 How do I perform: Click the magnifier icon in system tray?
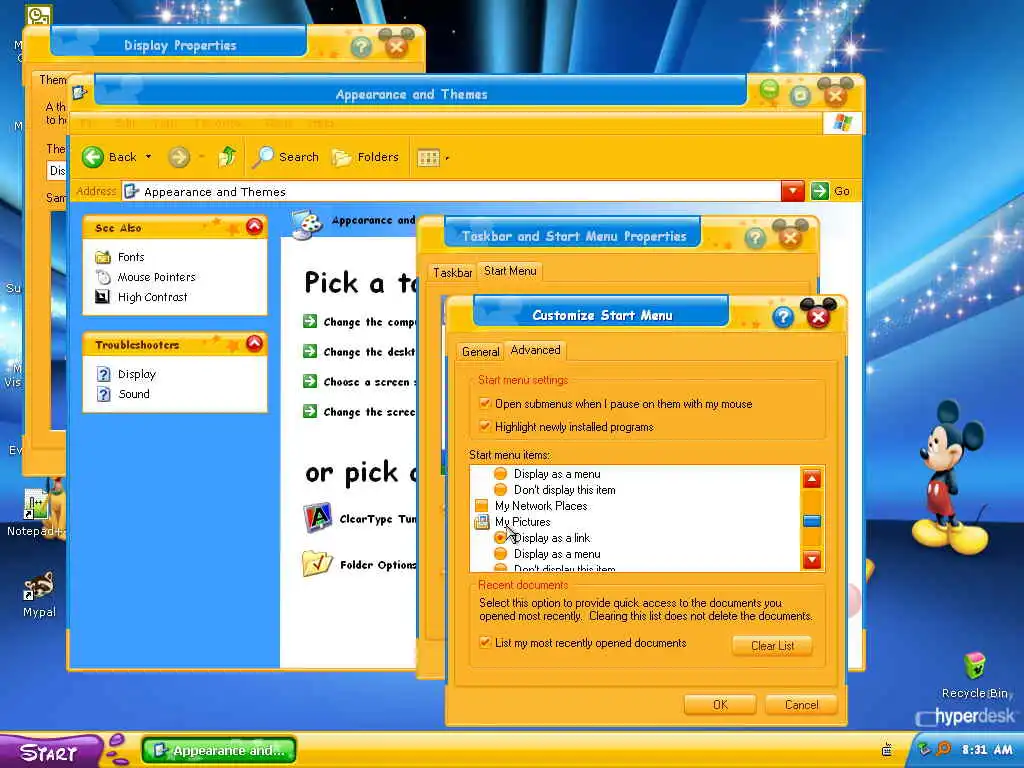pyautogui.click(x=943, y=749)
